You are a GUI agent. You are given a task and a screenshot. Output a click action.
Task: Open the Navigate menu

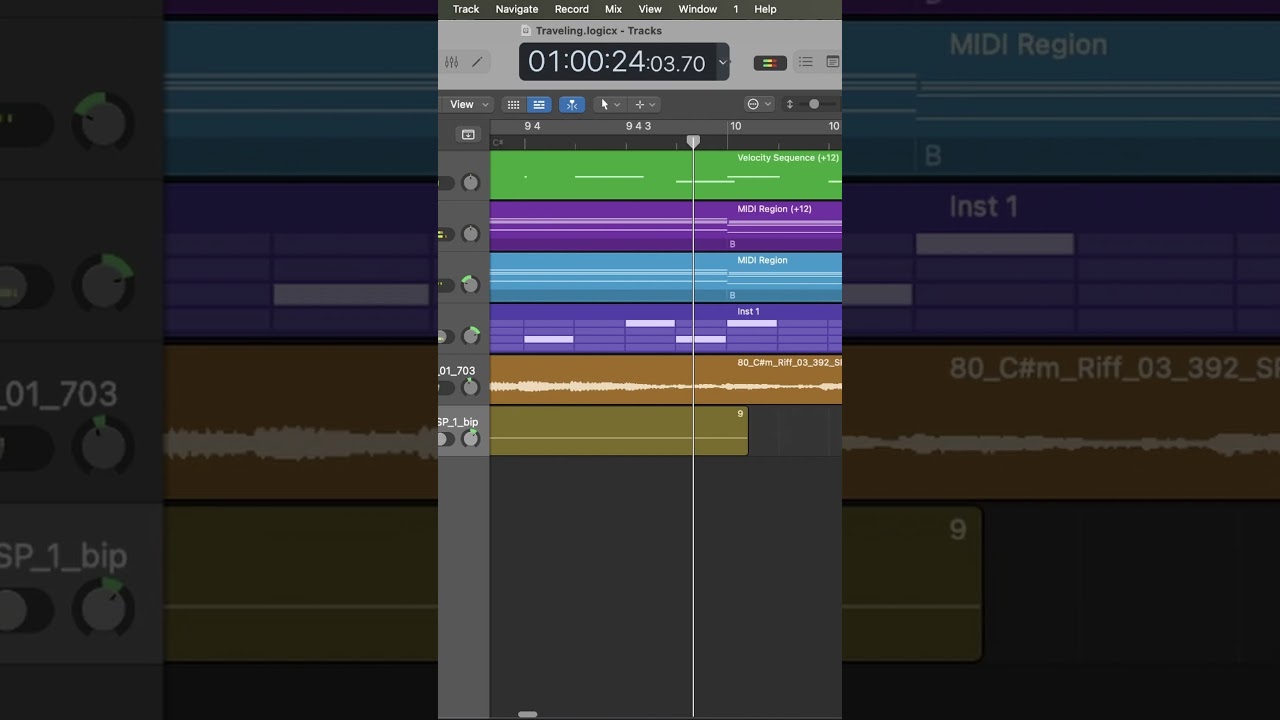click(517, 9)
